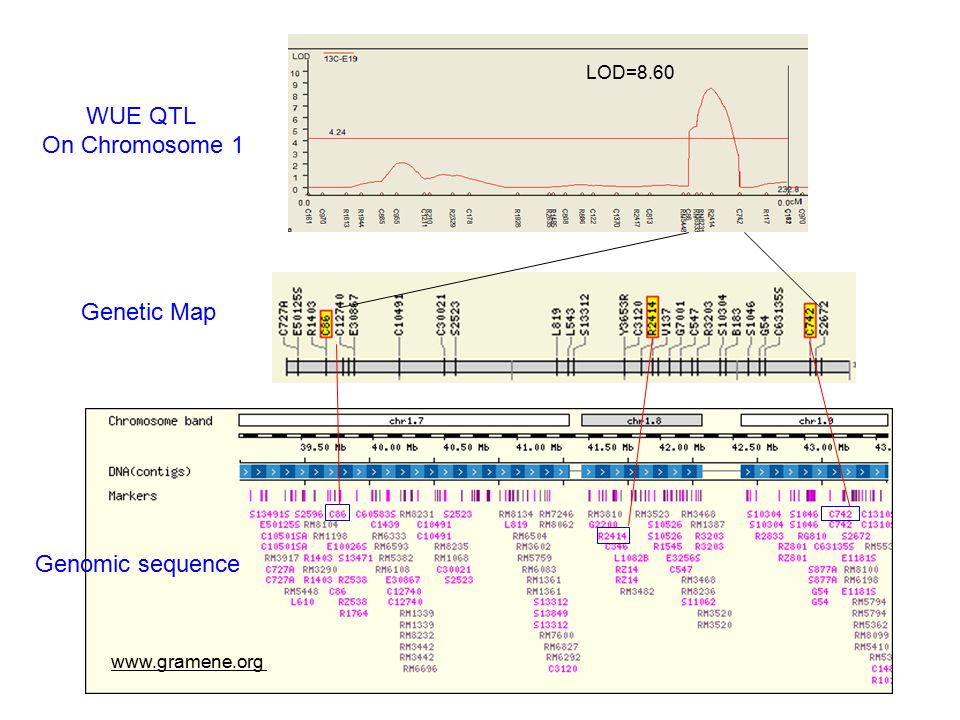Click marker RM6083 in genomic sequence
Viewport: 960px width, 720px height.
539,569
